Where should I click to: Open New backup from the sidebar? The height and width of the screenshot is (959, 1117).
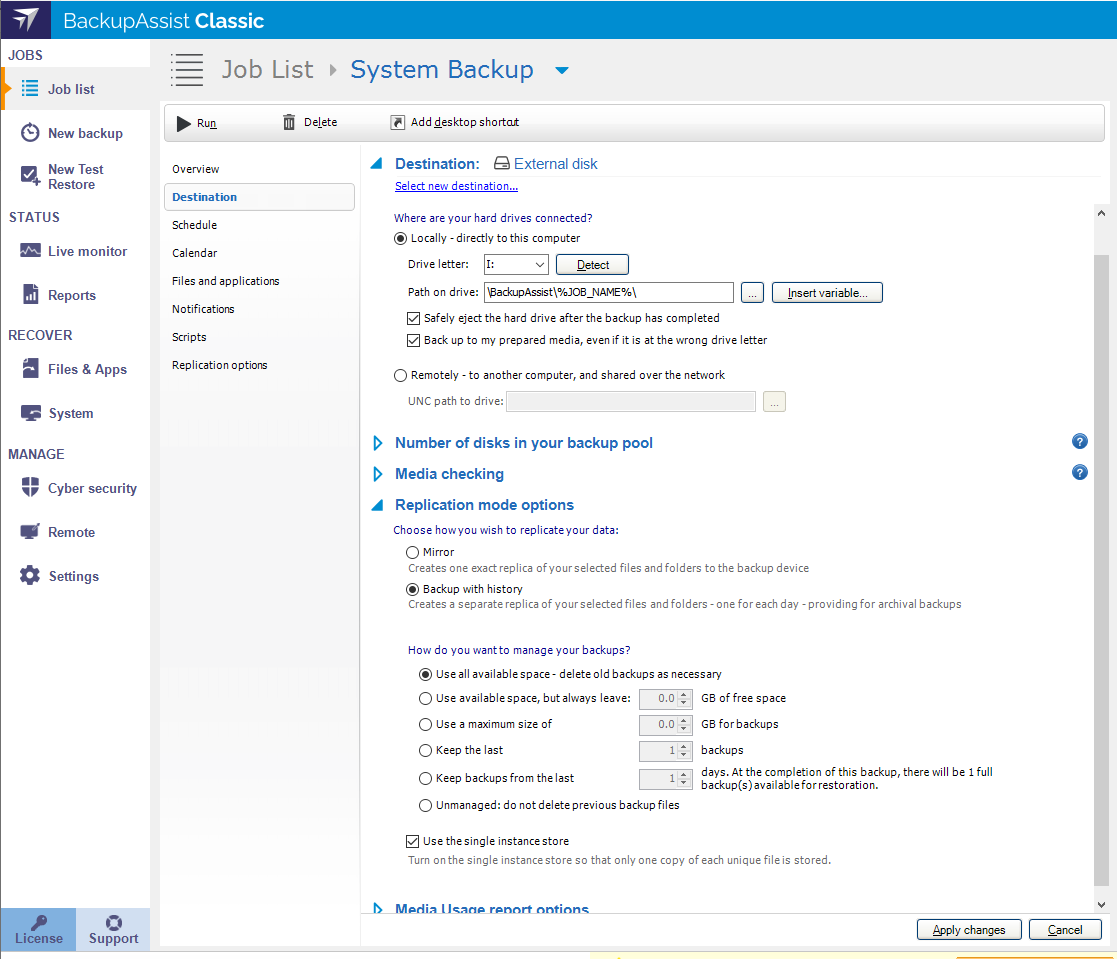point(31,133)
